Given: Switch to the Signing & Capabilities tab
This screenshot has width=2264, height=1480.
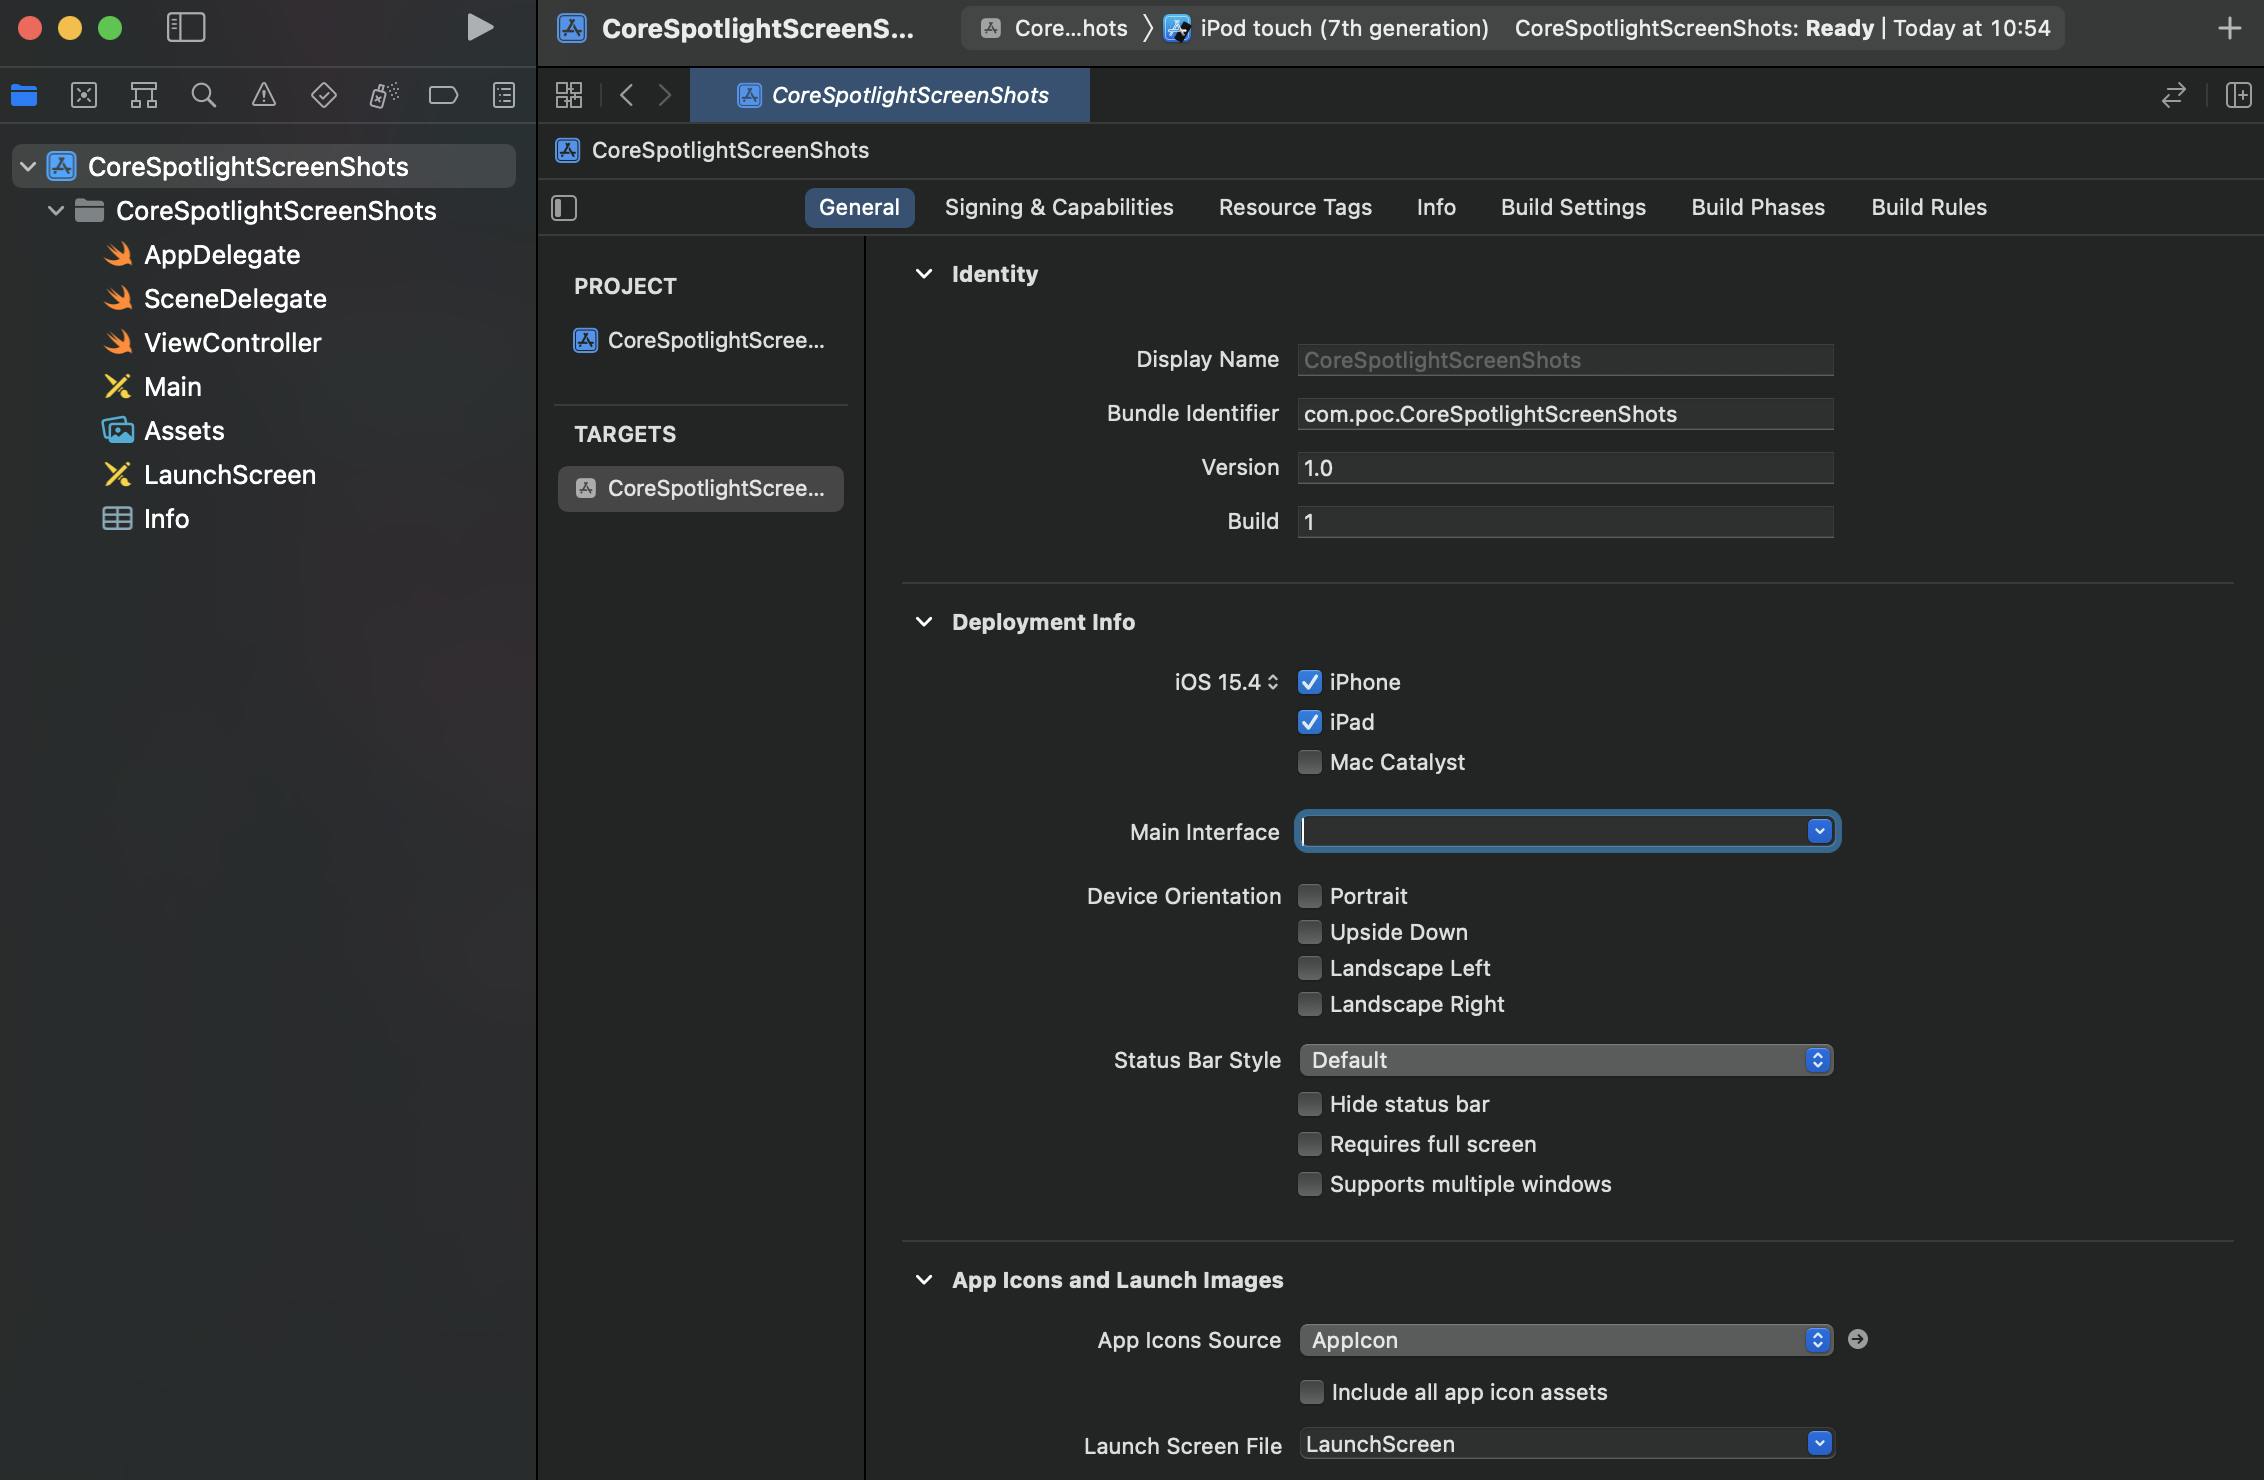Looking at the screenshot, I should (1059, 206).
